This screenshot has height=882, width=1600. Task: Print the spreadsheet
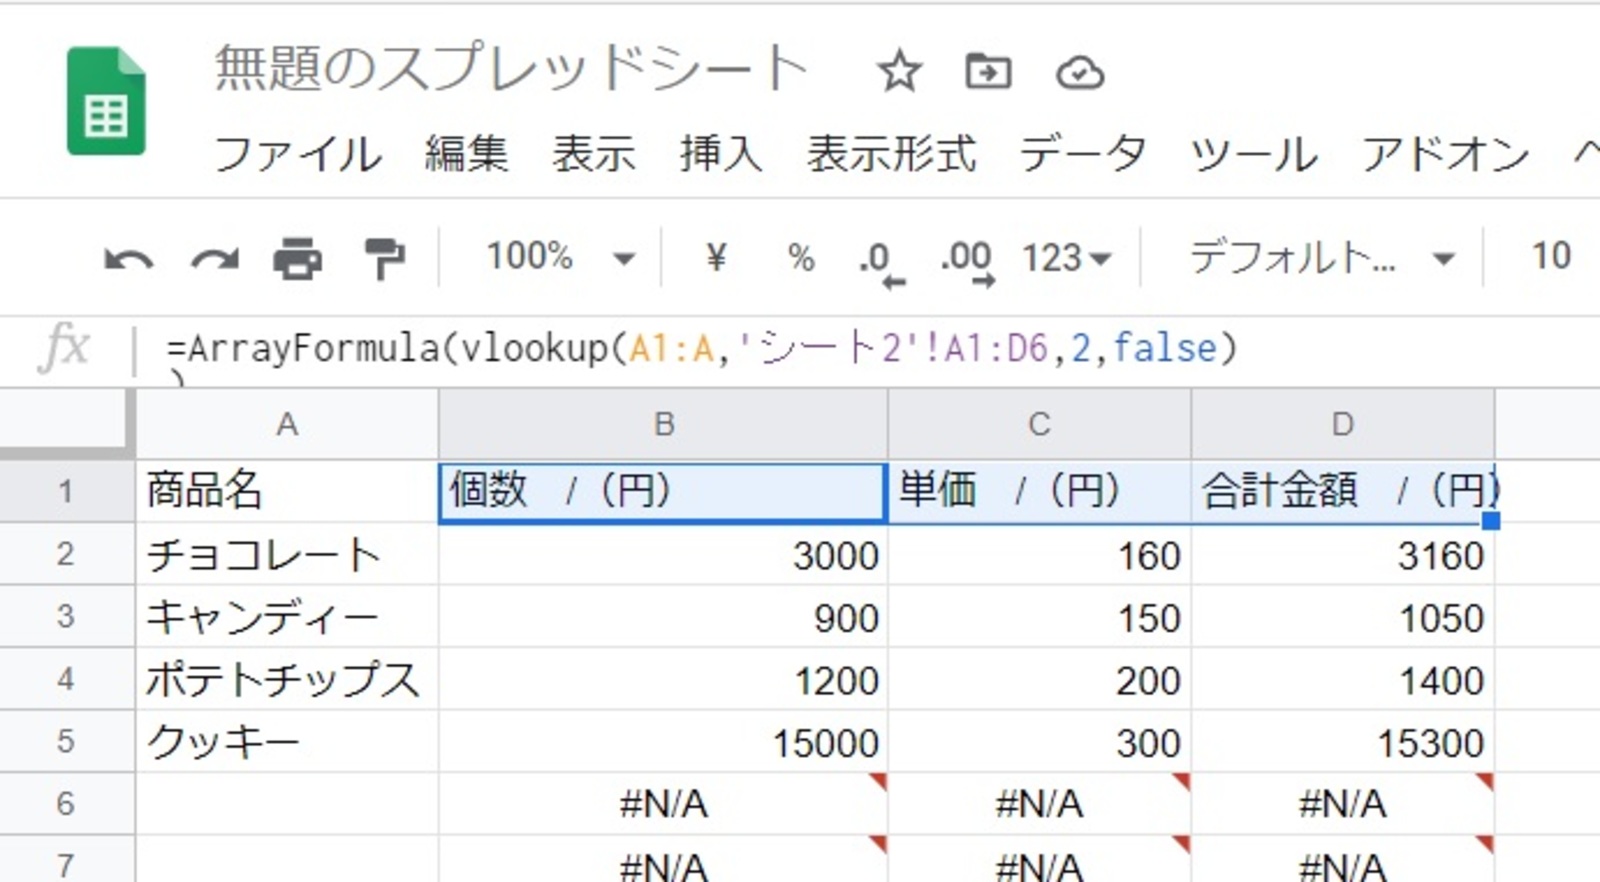point(298,258)
